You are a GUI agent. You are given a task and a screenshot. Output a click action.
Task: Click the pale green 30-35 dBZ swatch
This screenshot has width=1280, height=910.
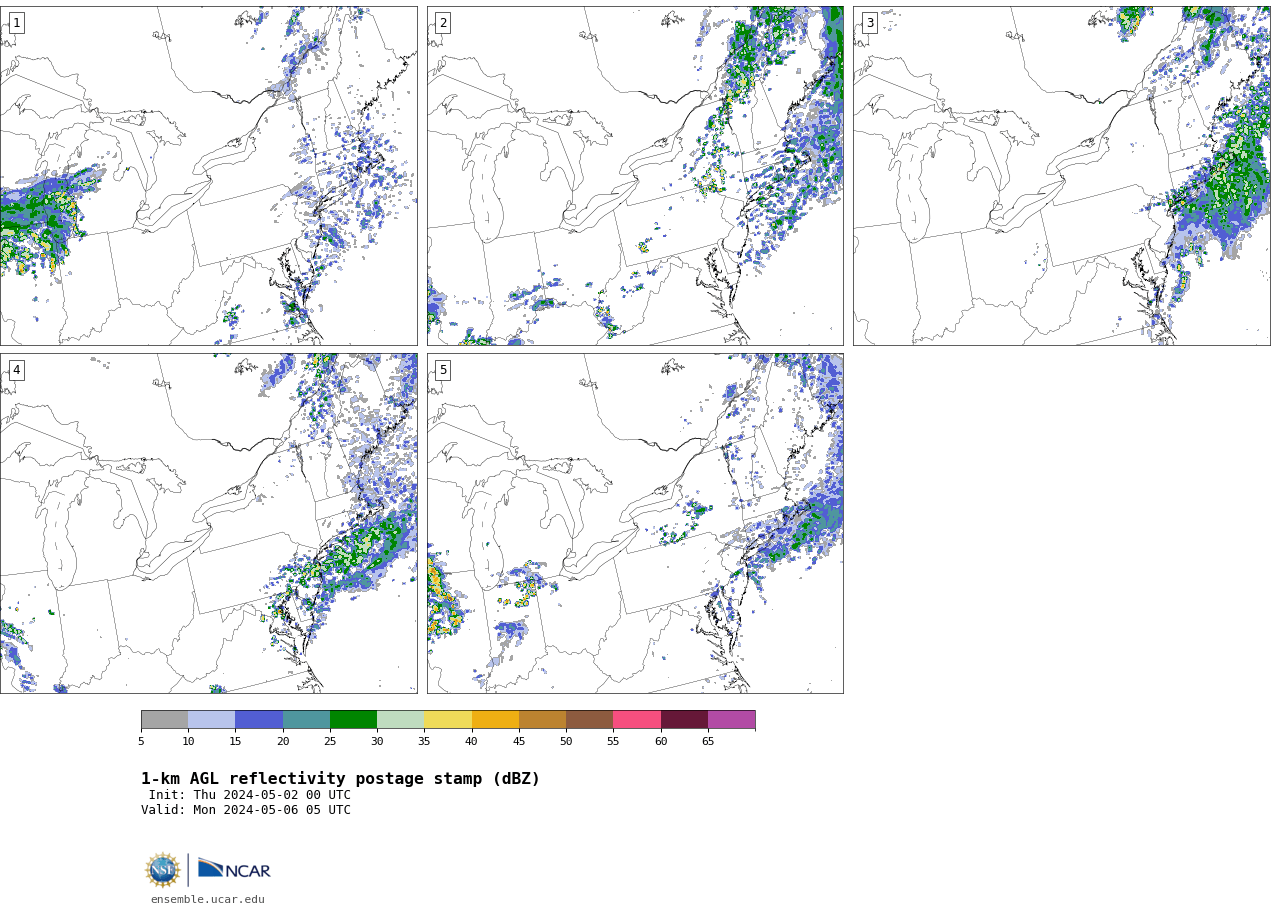pos(400,720)
